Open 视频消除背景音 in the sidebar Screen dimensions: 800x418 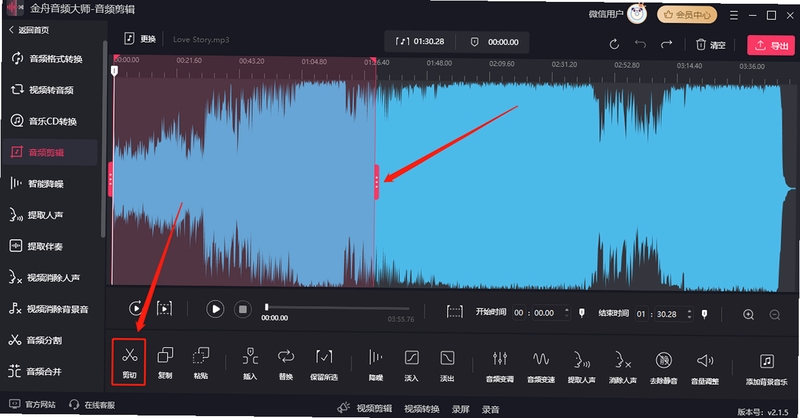click(50, 309)
